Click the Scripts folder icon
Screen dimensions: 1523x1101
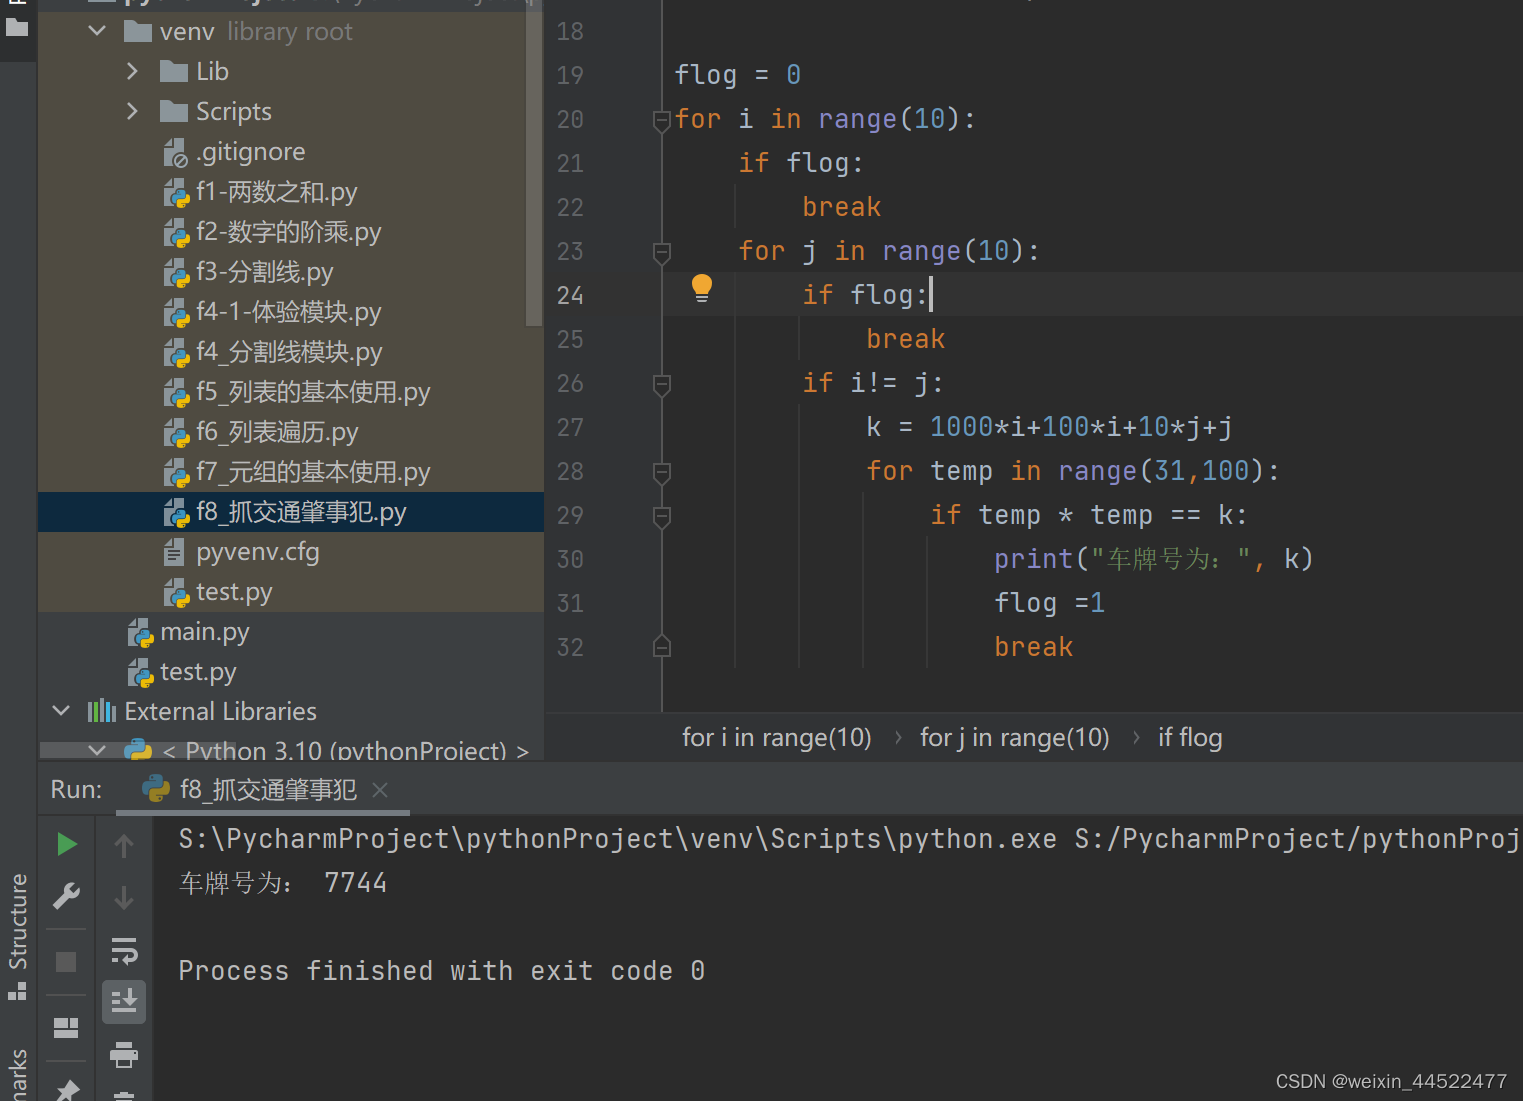pyautogui.click(x=174, y=111)
